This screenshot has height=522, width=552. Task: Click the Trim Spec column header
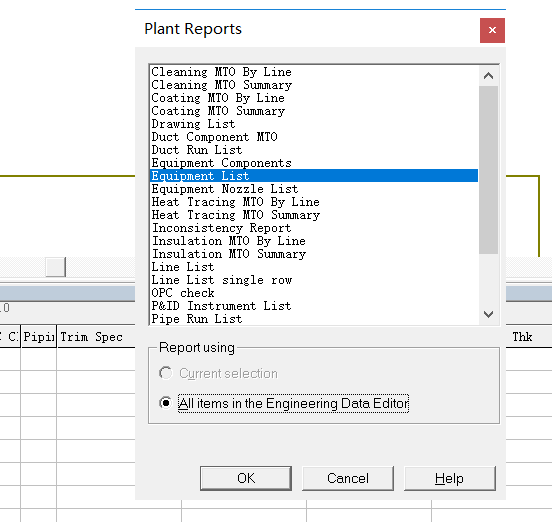point(96,337)
